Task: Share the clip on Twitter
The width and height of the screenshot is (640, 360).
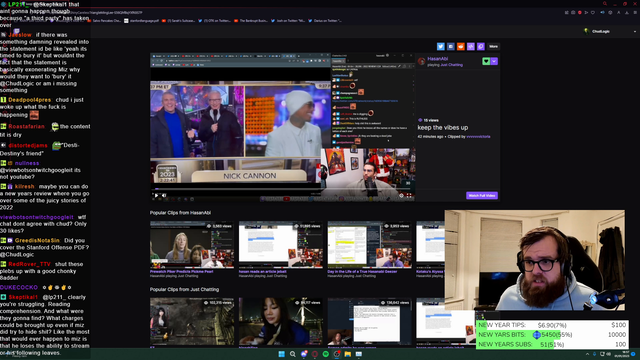Action: tap(440, 47)
